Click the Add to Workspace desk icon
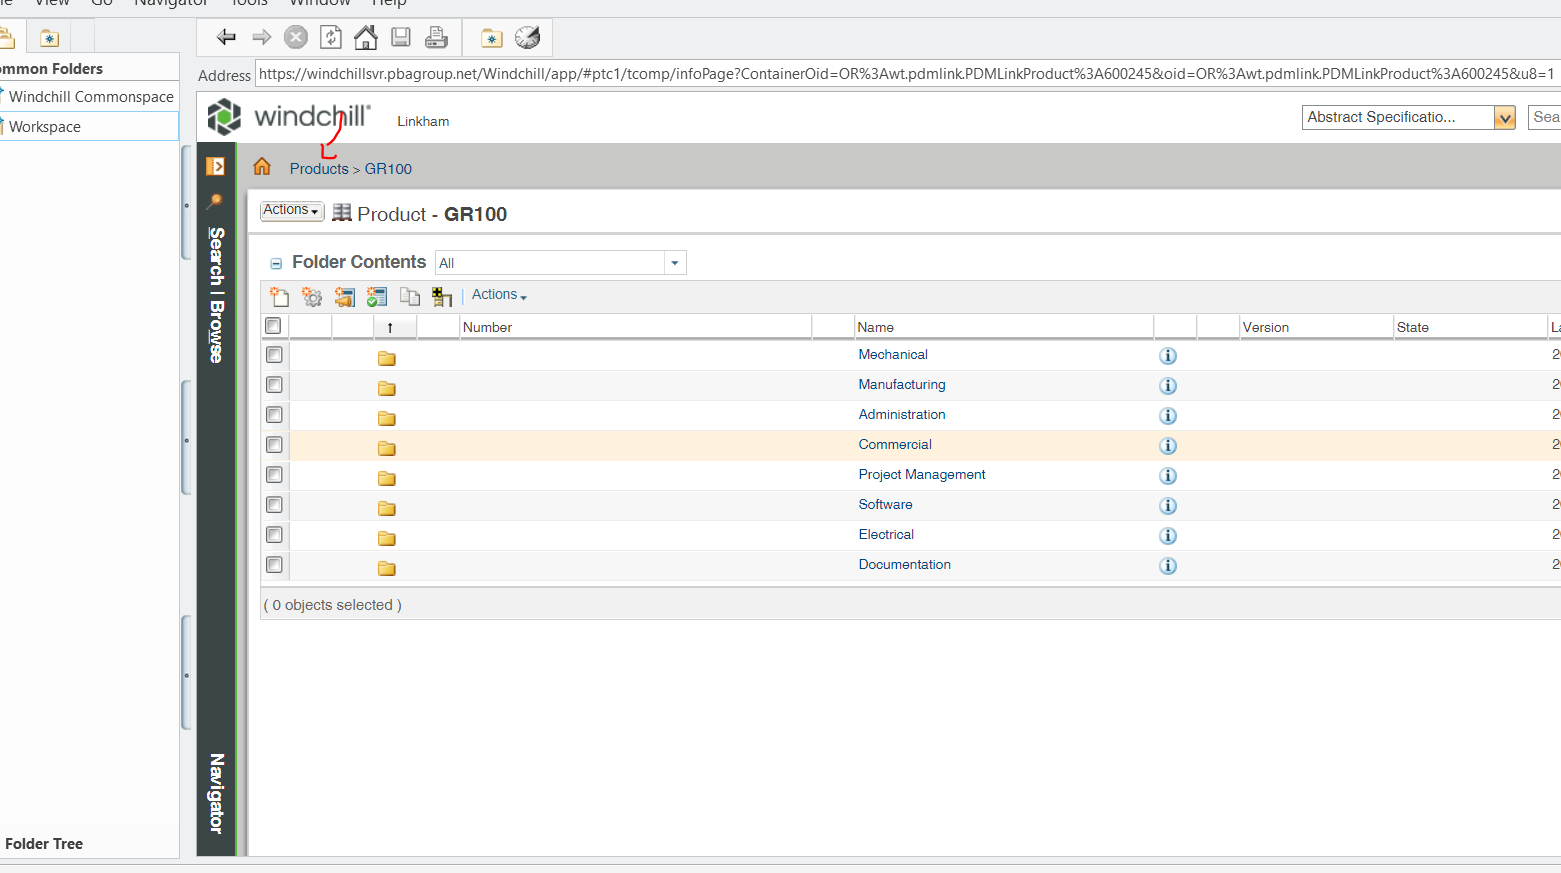This screenshot has height=873, width=1561. [441, 297]
